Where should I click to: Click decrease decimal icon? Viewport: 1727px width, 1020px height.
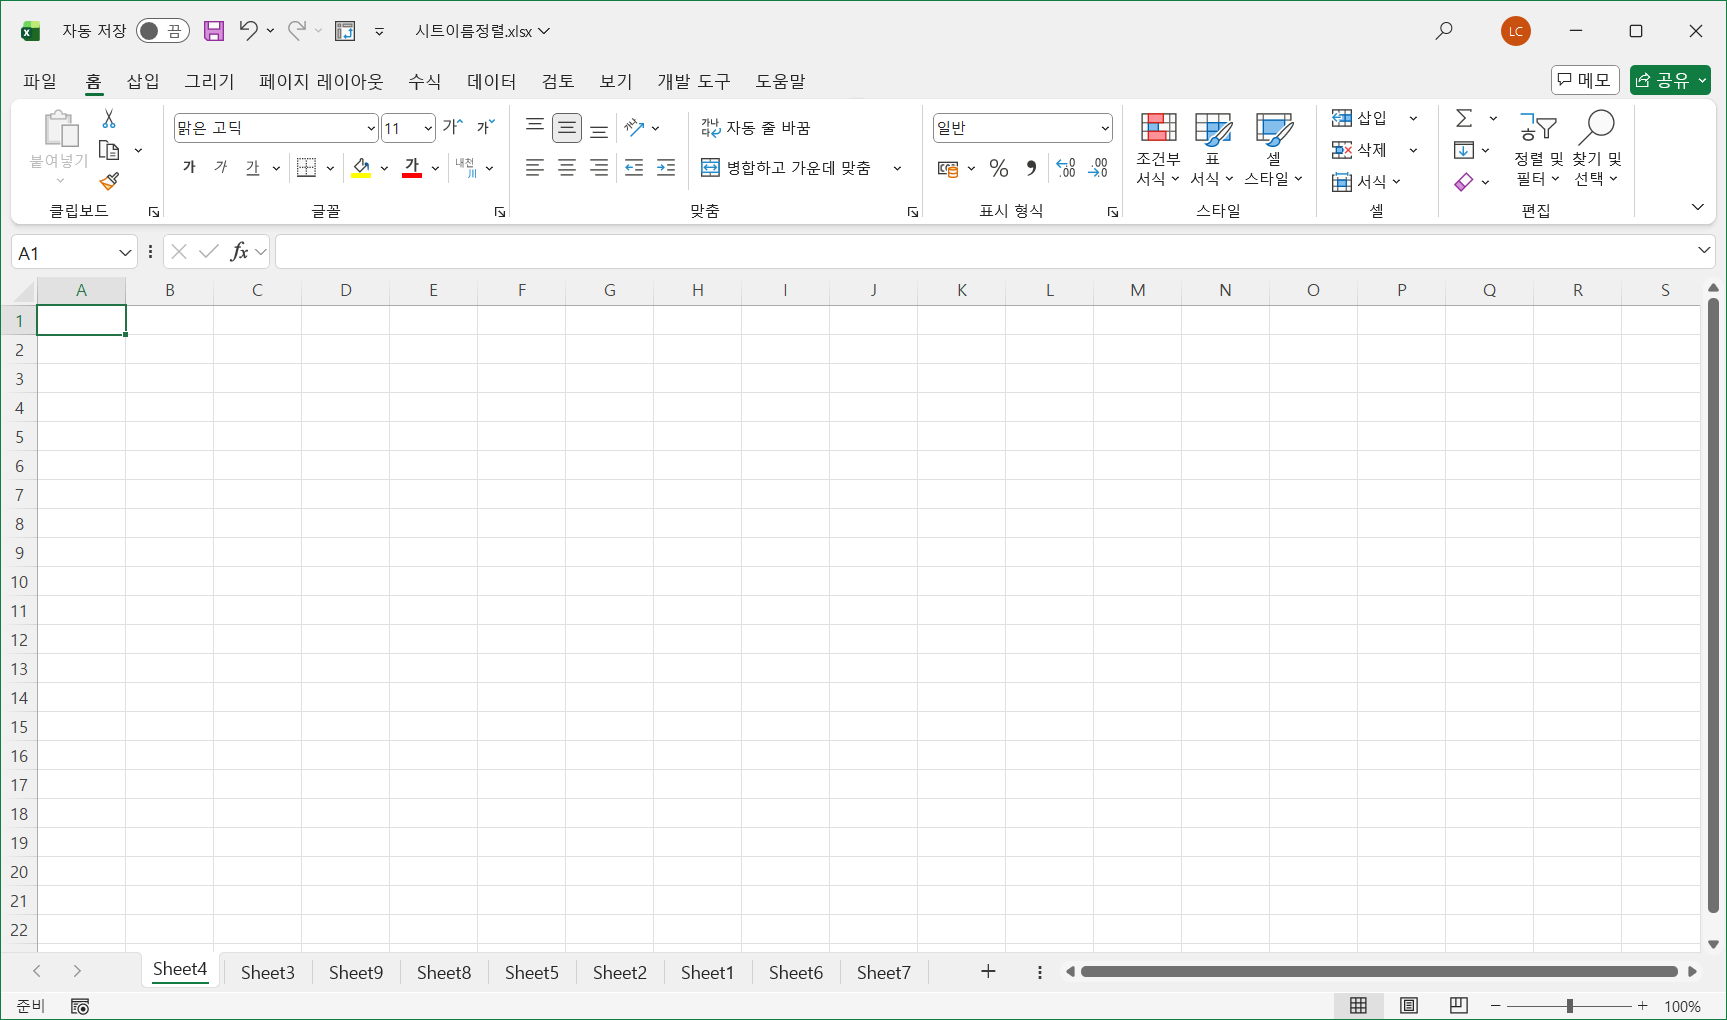[x=1098, y=168]
